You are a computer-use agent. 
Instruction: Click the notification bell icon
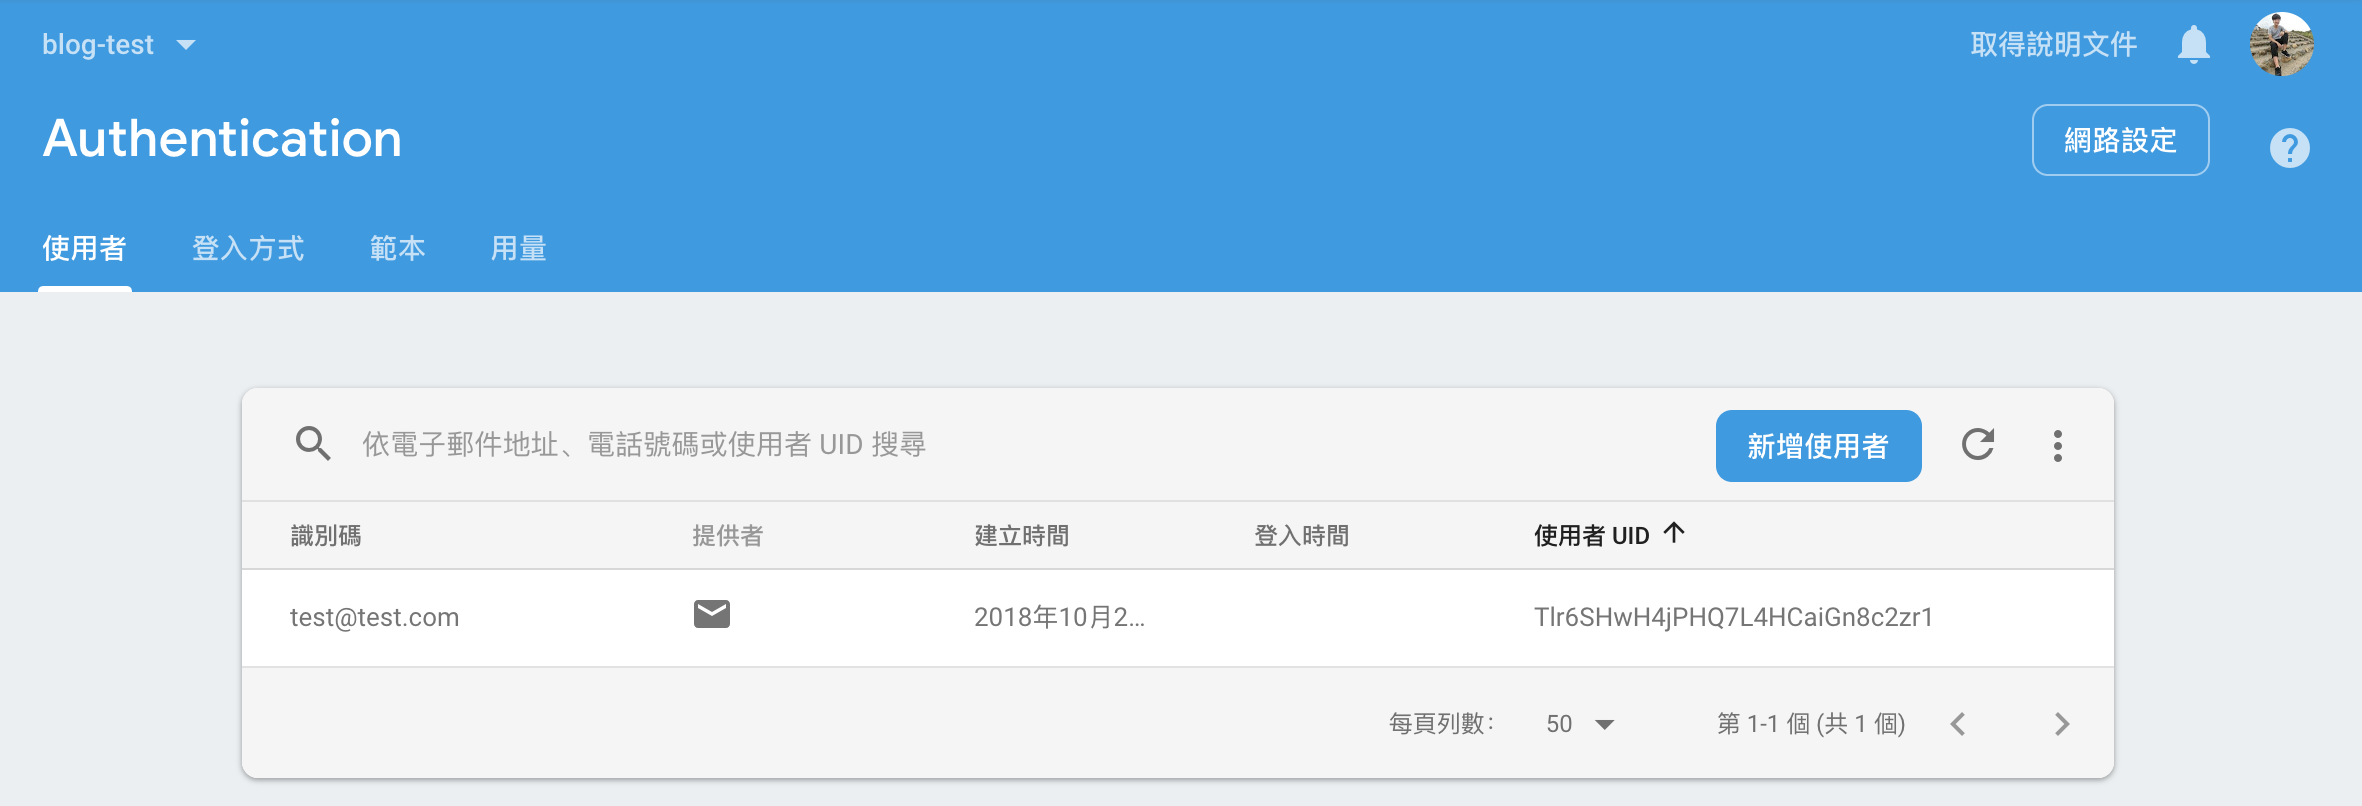pos(2193,45)
